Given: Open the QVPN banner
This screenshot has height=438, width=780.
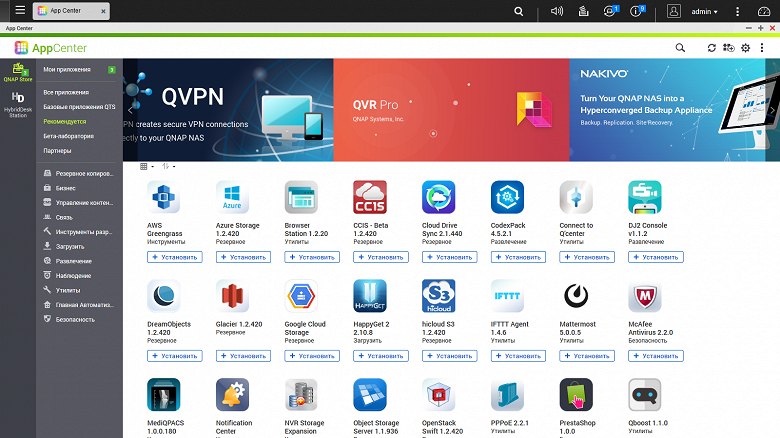Looking at the screenshot, I should (228, 110).
